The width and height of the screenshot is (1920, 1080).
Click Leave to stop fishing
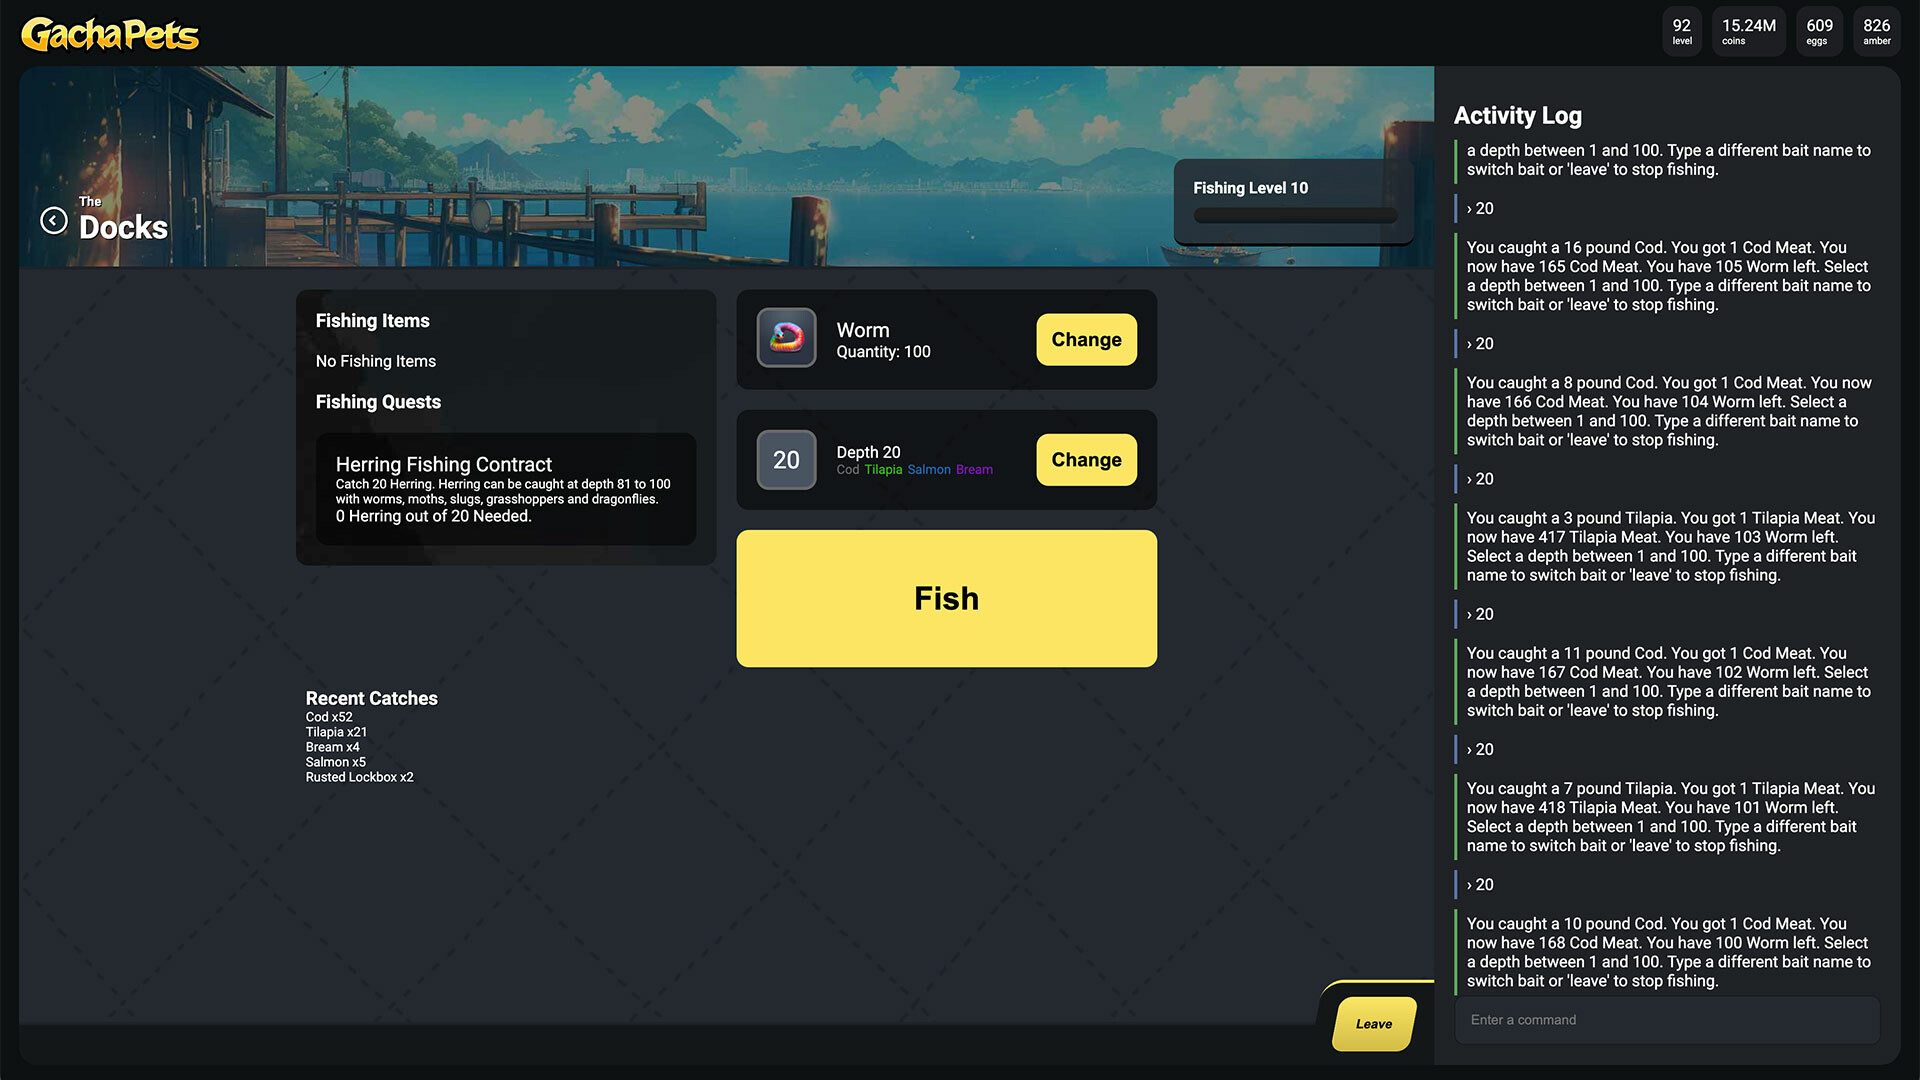1374,1024
